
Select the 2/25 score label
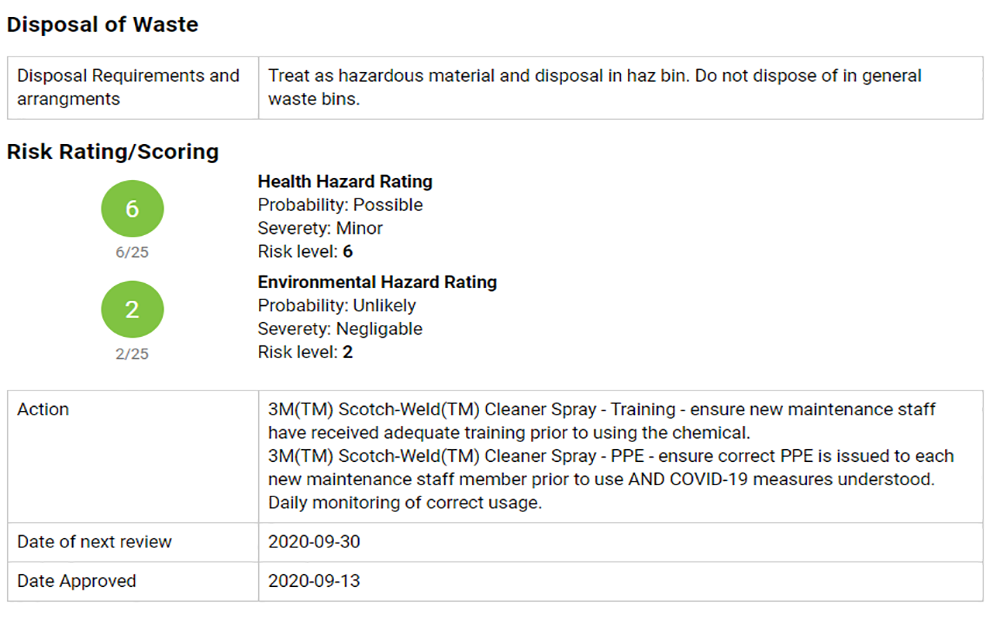pyautogui.click(x=132, y=354)
